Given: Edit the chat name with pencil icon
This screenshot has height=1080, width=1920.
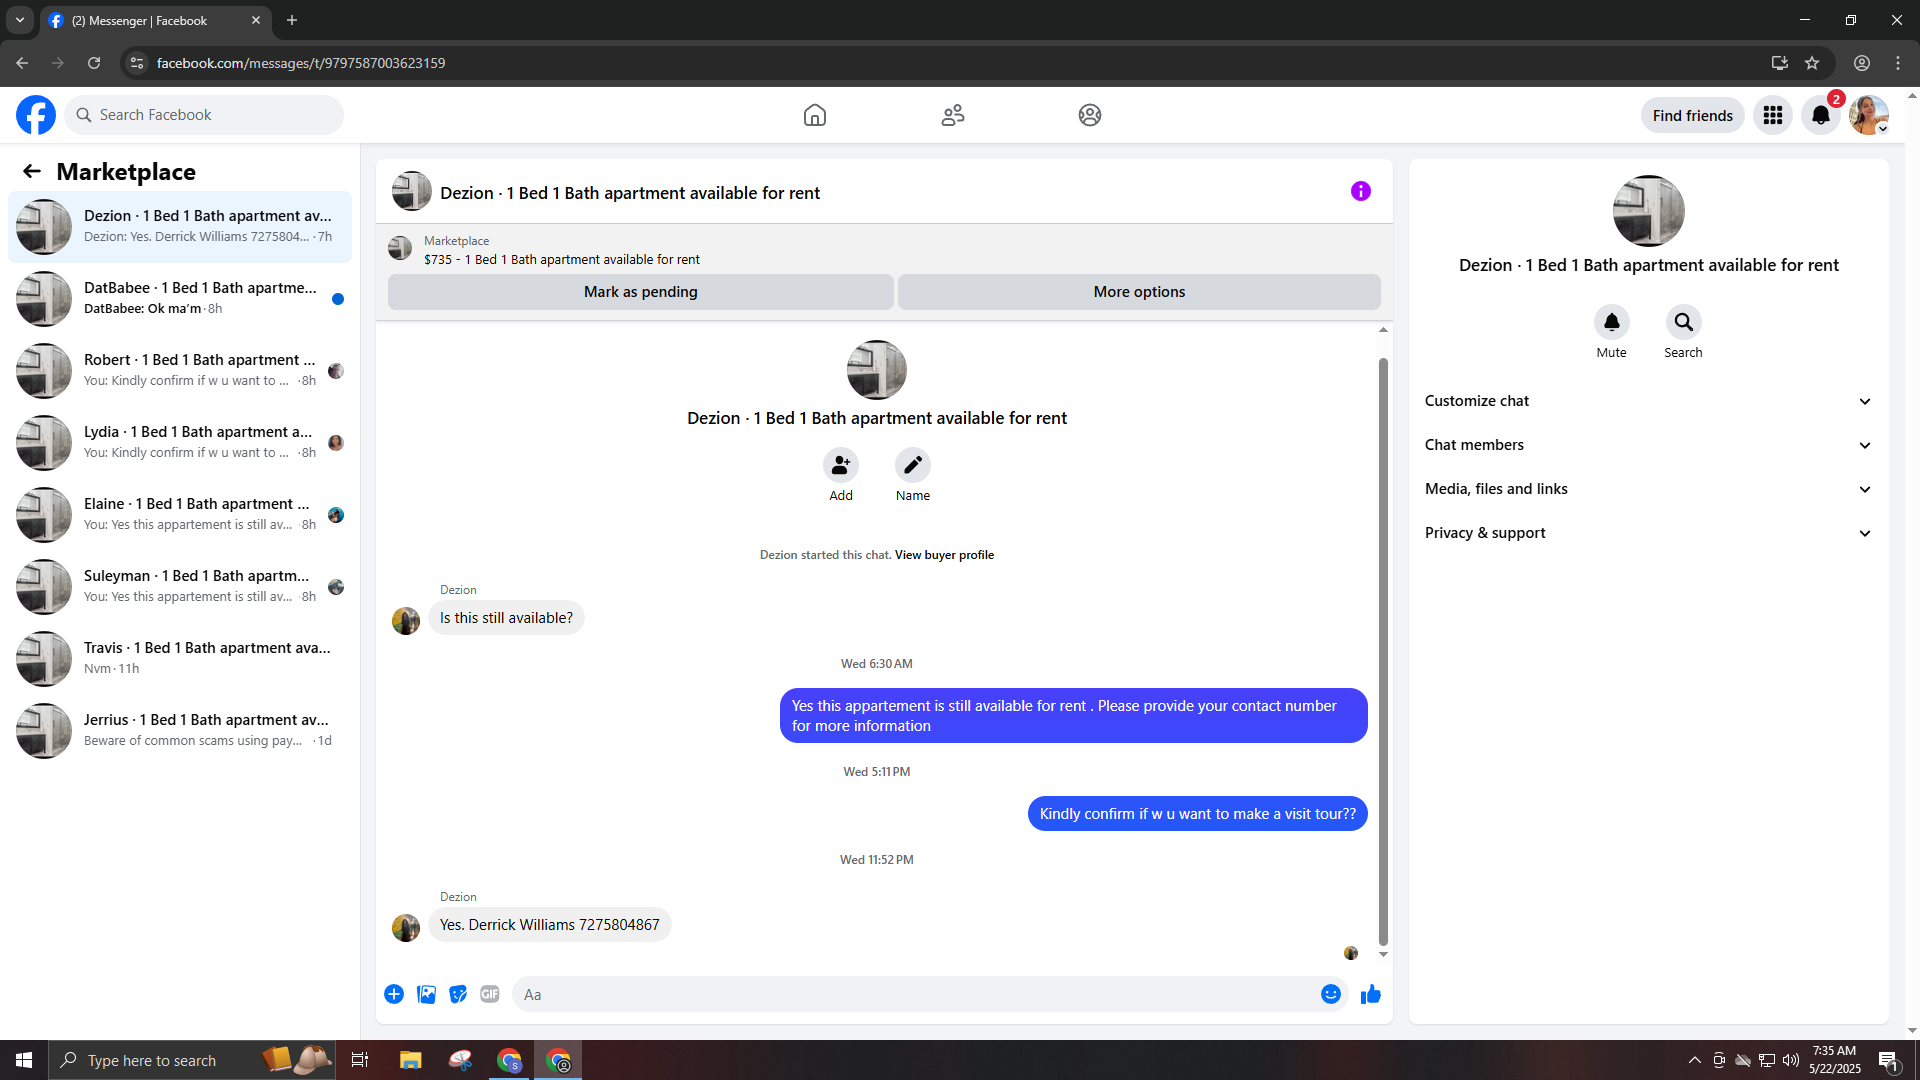Looking at the screenshot, I should [913, 465].
